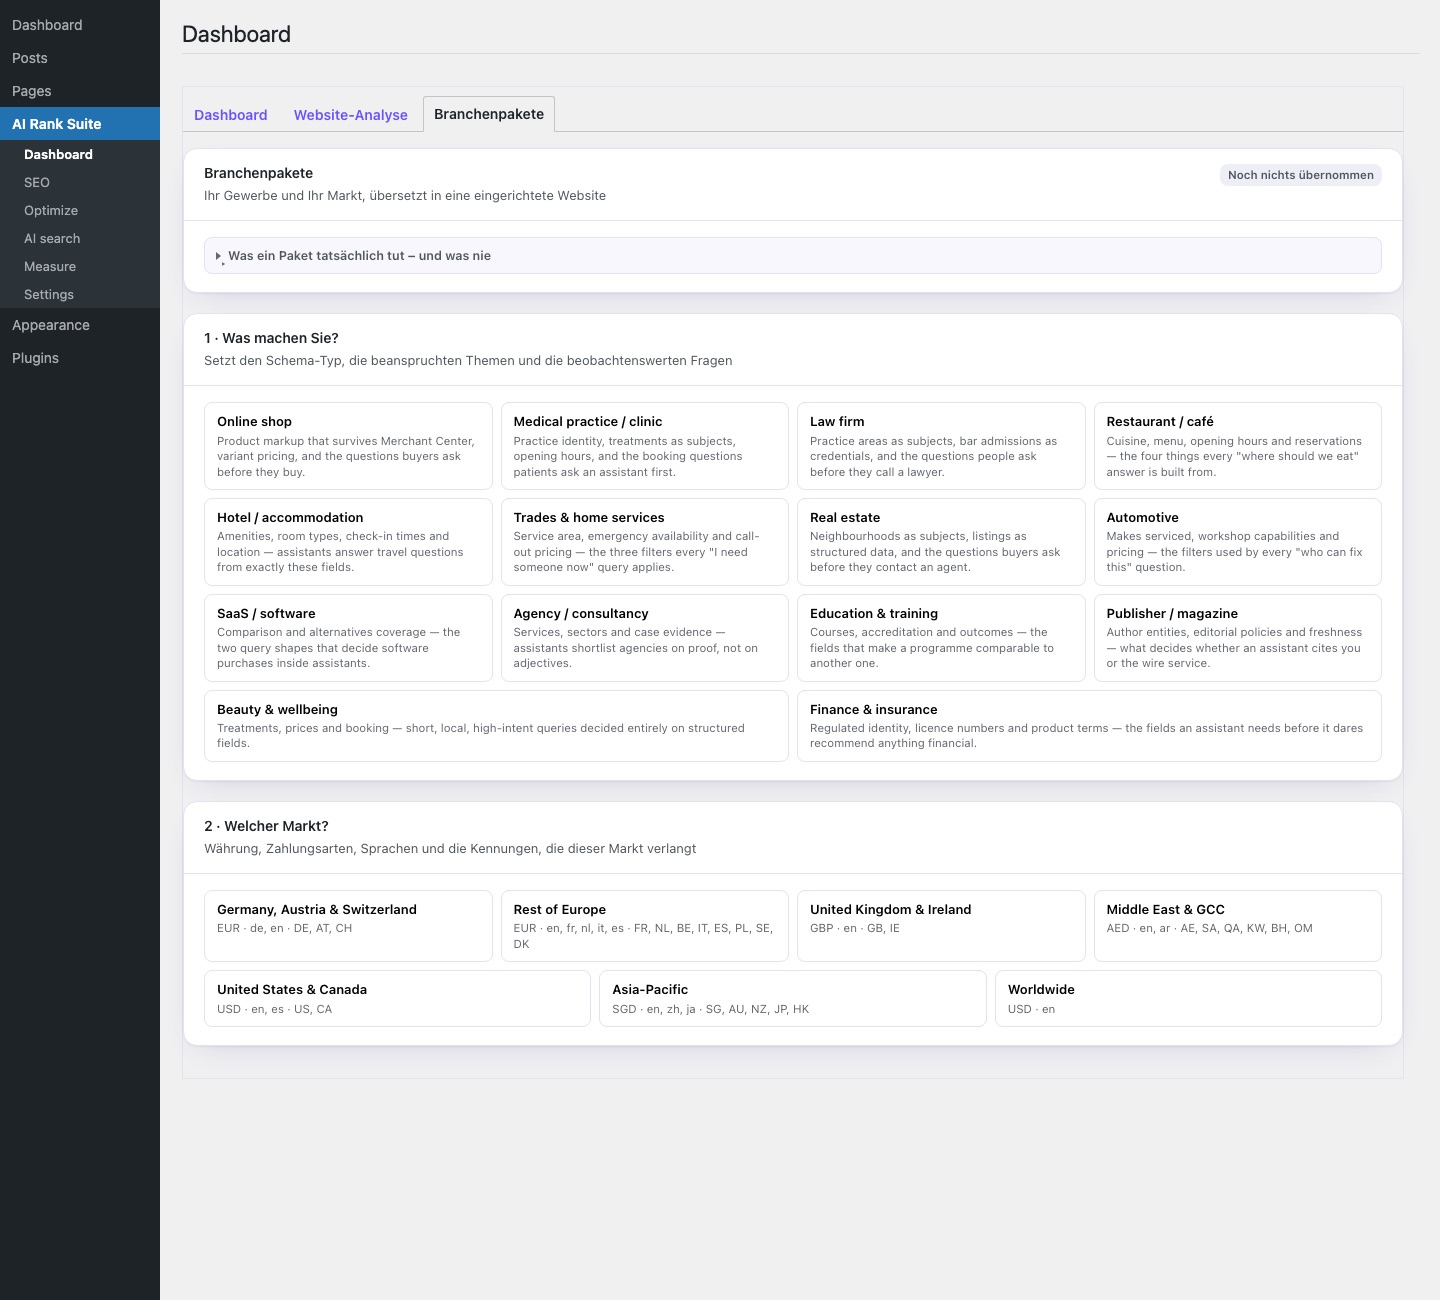This screenshot has width=1440, height=1300.
Task: Pick the Restaurant / café card
Action: 1238,446
